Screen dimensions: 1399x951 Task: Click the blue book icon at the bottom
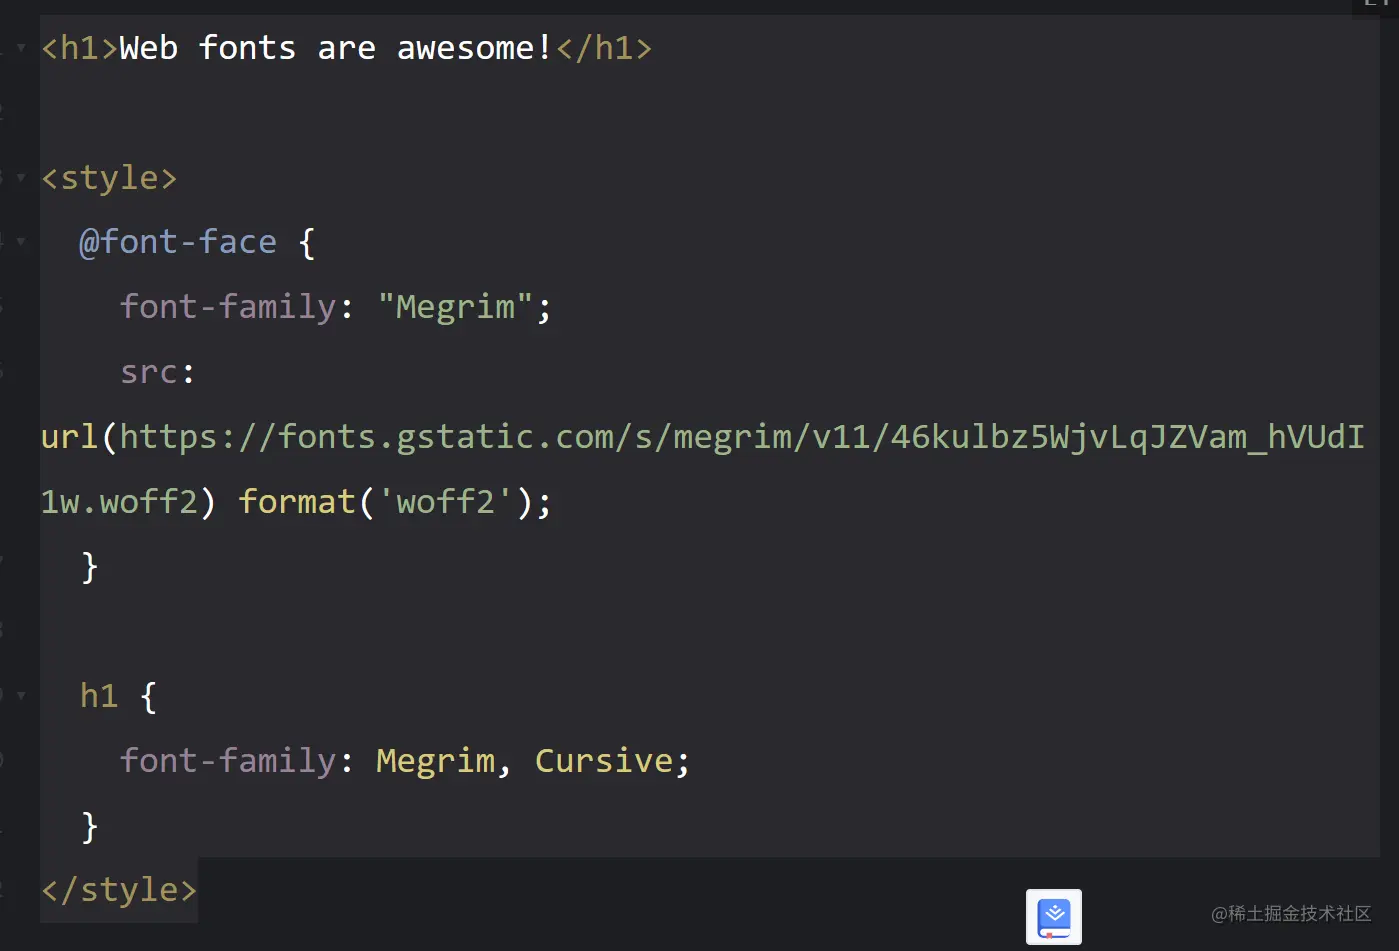point(1054,917)
